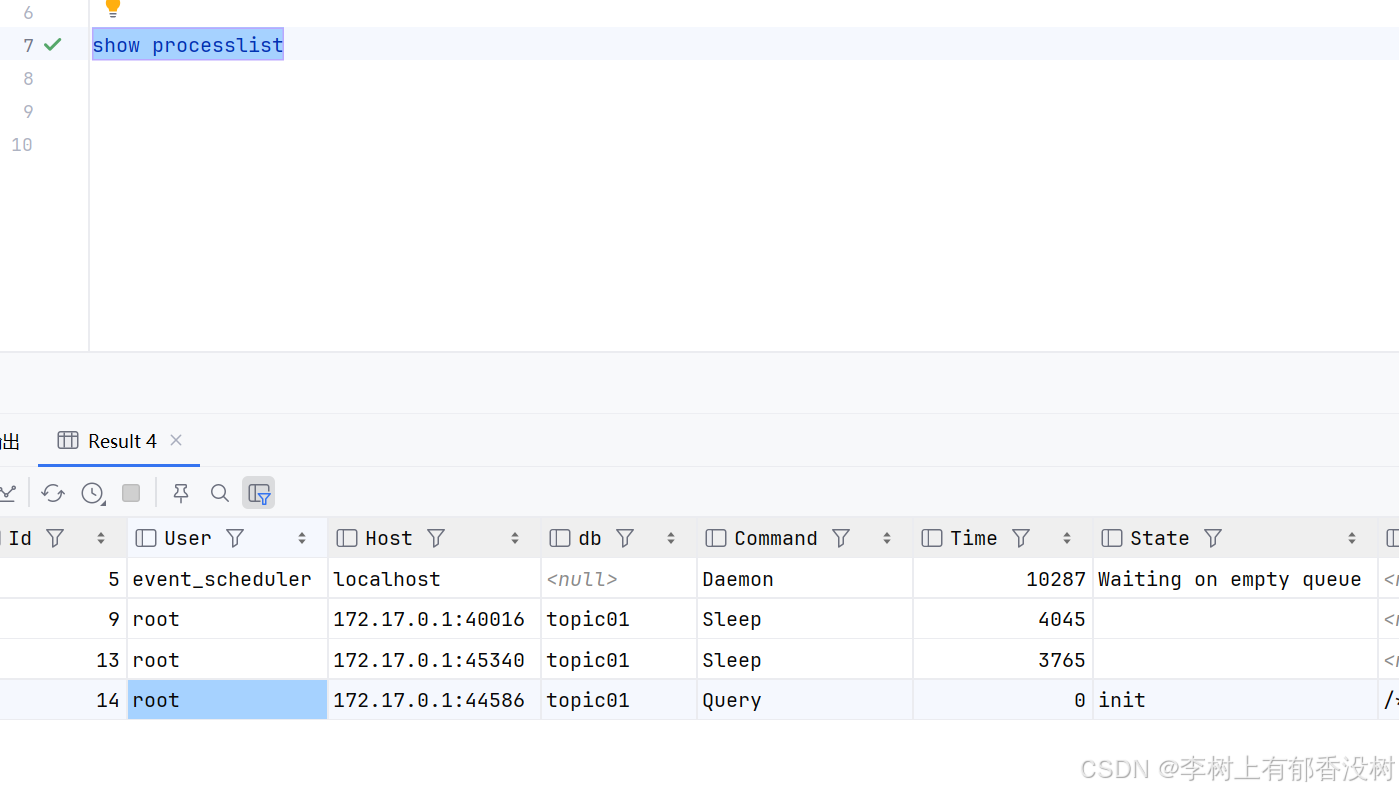Select the null db cell
This screenshot has width=1399, height=792.
[x=619, y=579]
